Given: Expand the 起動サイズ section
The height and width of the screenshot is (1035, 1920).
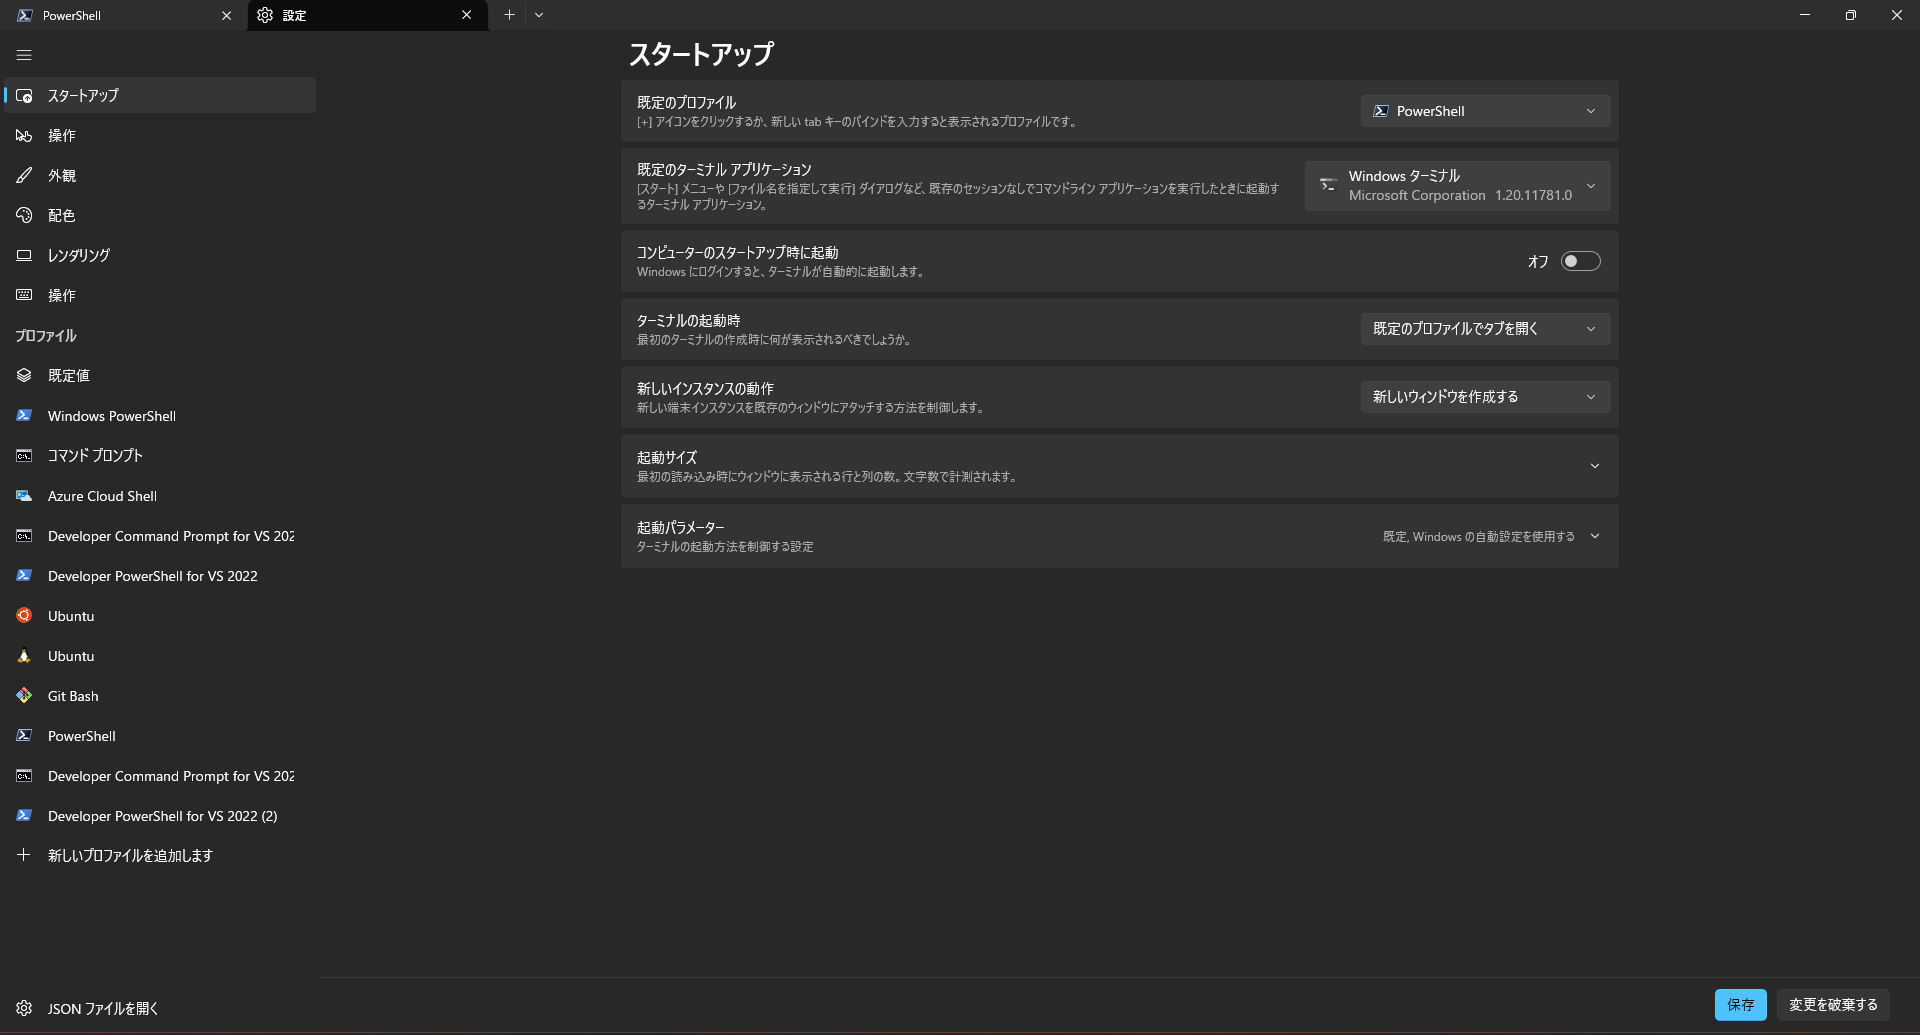Looking at the screenshot, I should pos(1119,466).
